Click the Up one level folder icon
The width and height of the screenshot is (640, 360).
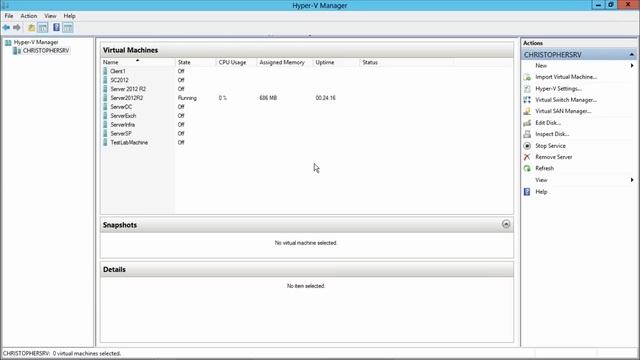(x=31, y=28)
